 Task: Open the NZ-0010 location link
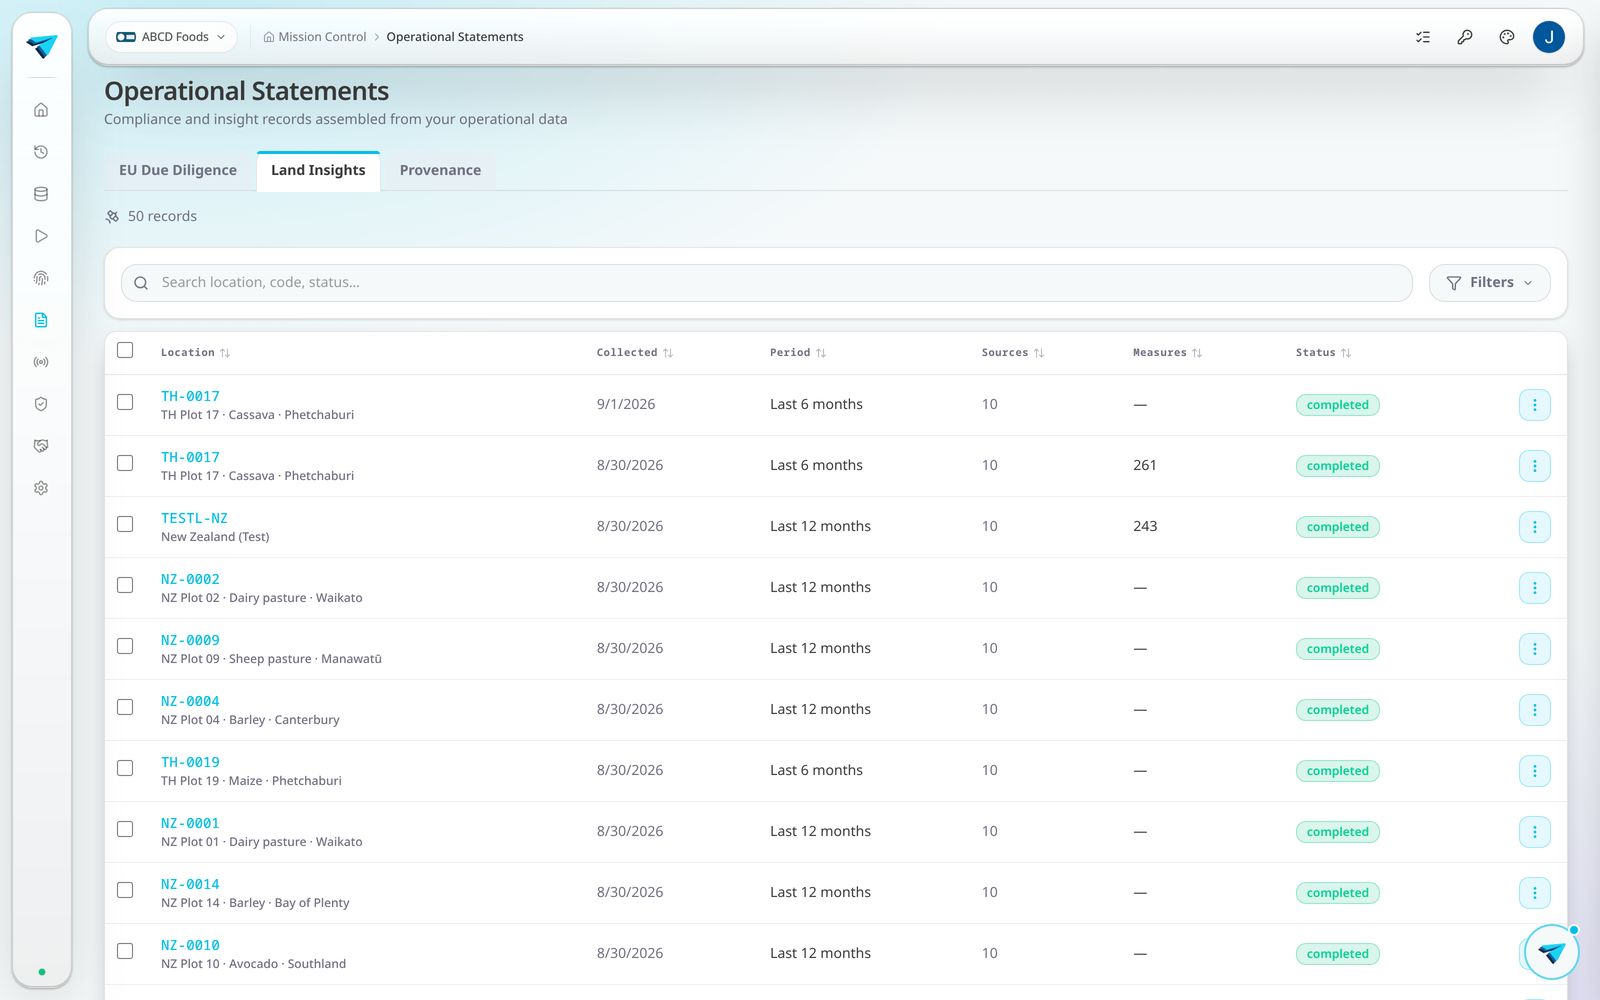pos(190,945)
